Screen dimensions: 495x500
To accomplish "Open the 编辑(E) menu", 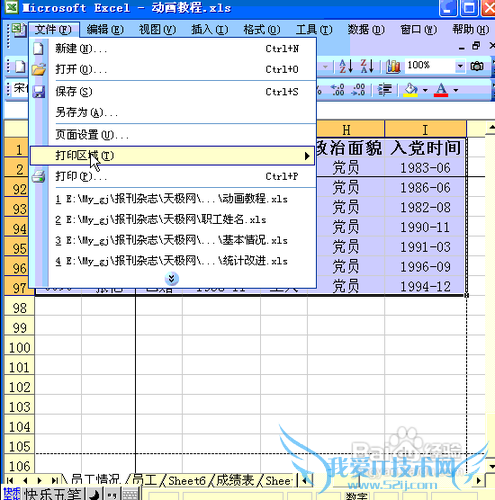I will (x=105, y=30).
